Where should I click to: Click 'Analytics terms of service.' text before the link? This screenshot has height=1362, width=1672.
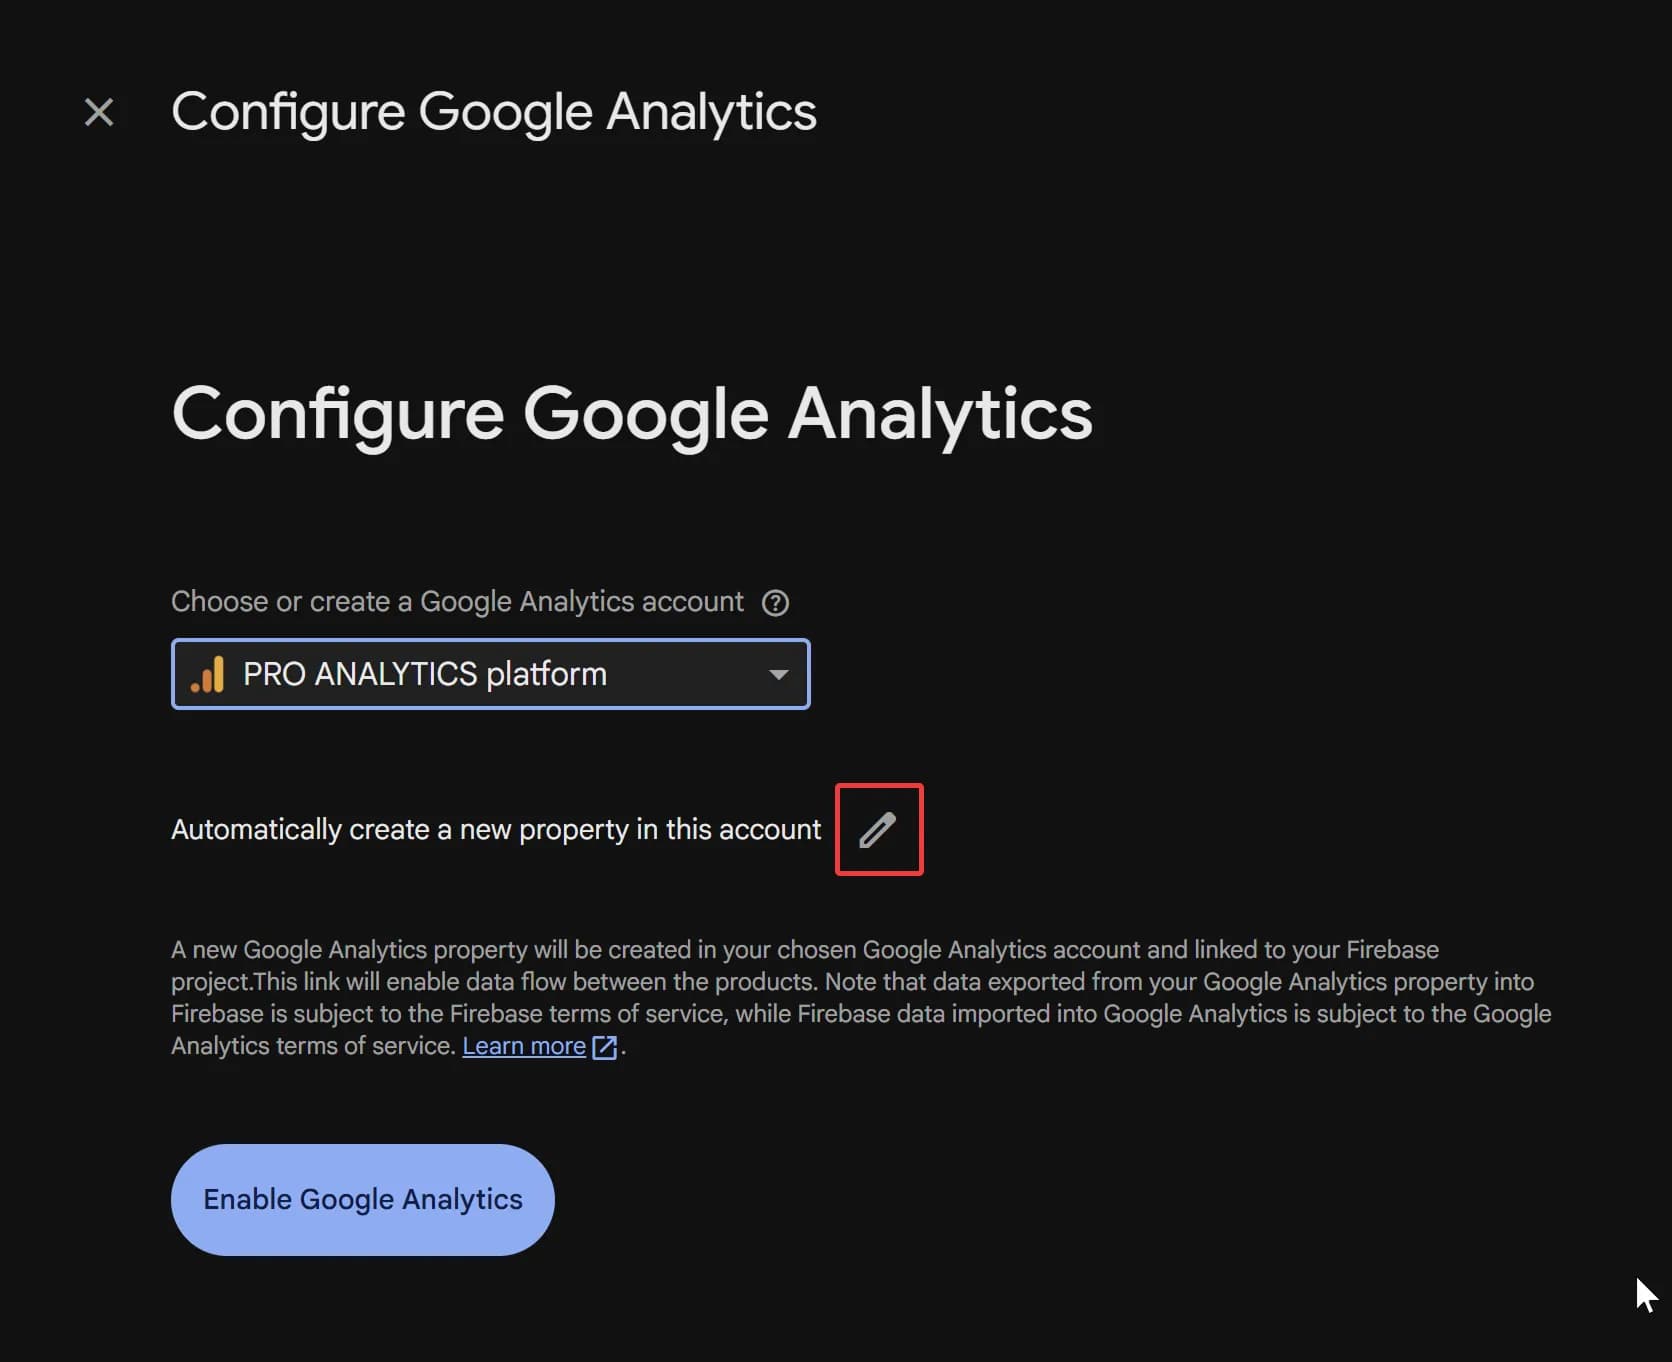[313, 1046]
